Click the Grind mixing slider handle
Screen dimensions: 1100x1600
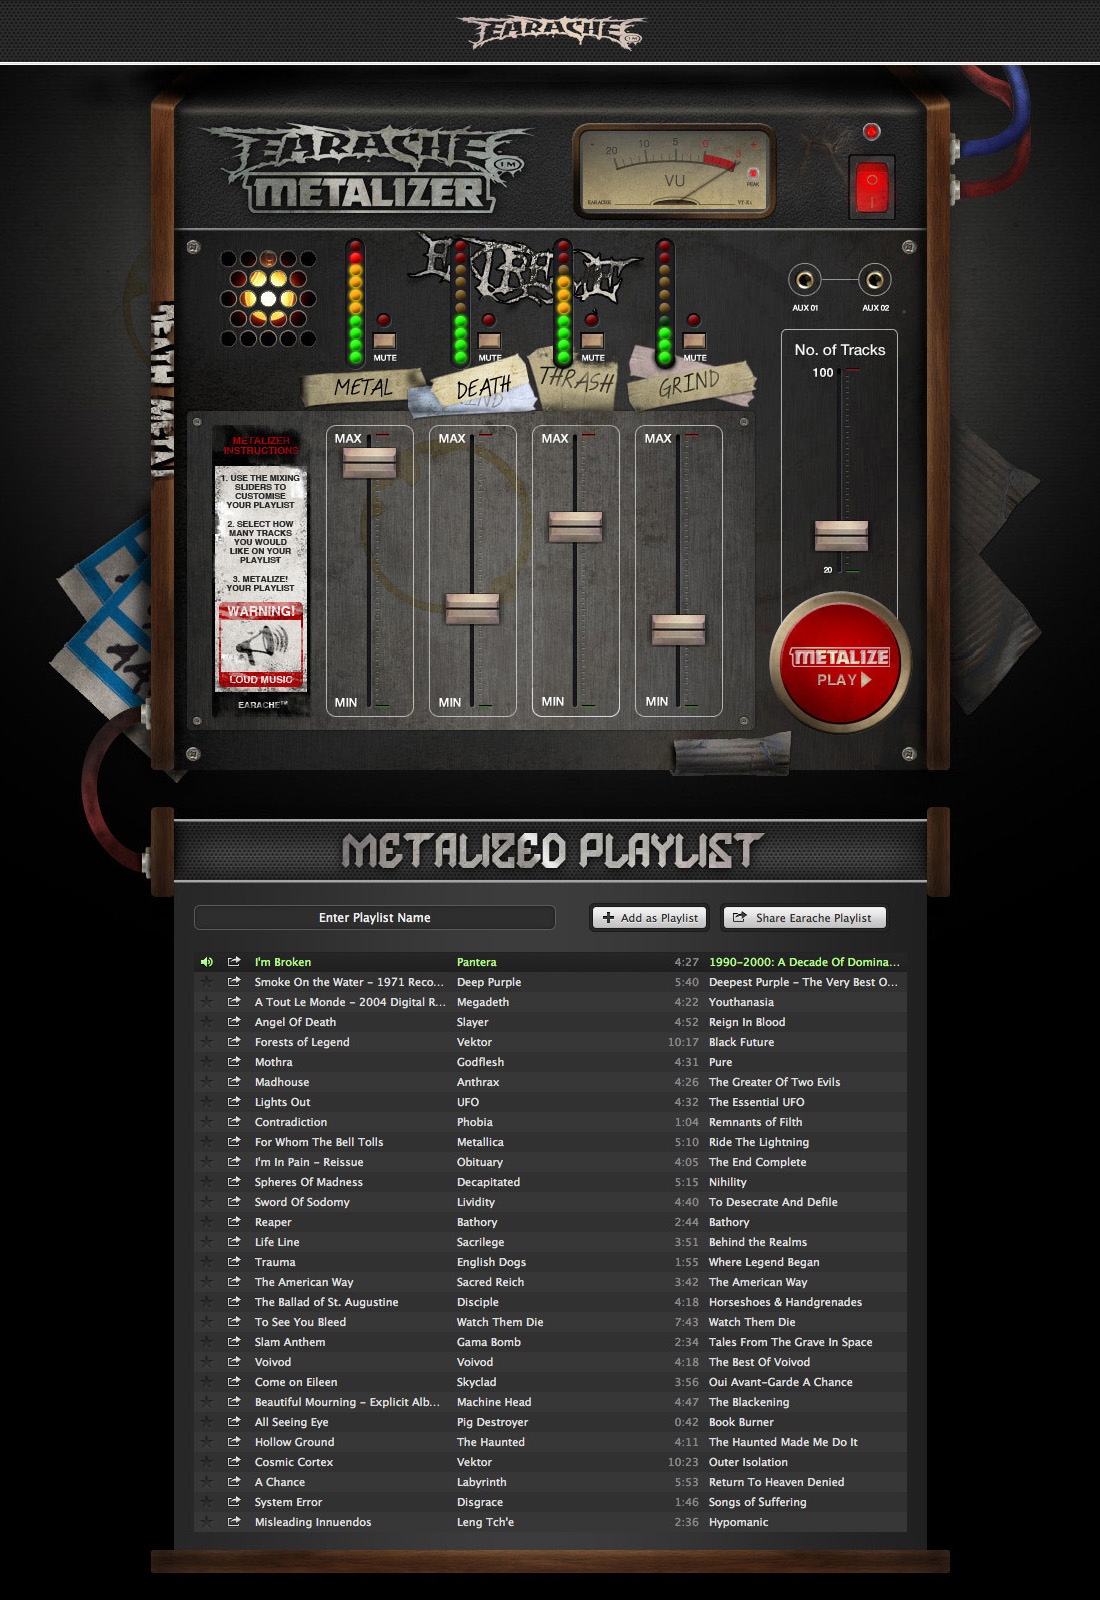[679, 629]
